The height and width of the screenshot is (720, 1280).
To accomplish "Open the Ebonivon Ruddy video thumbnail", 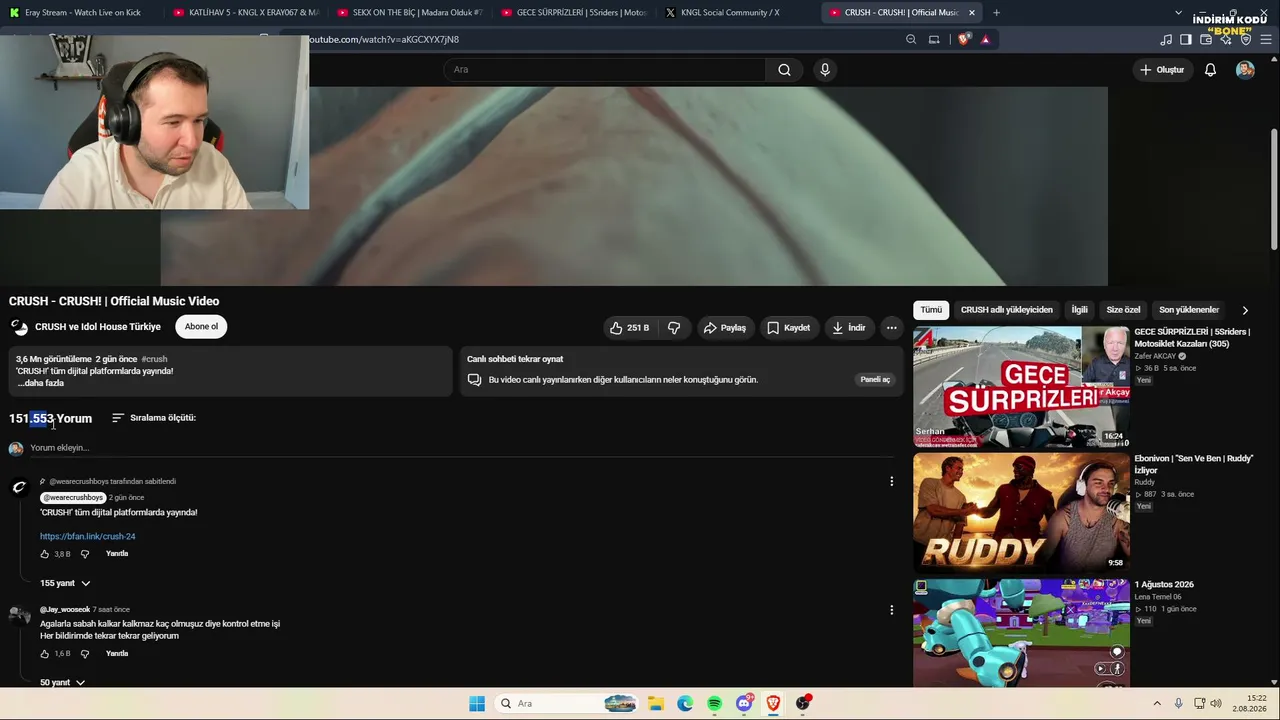I will tap(1021, 511).
